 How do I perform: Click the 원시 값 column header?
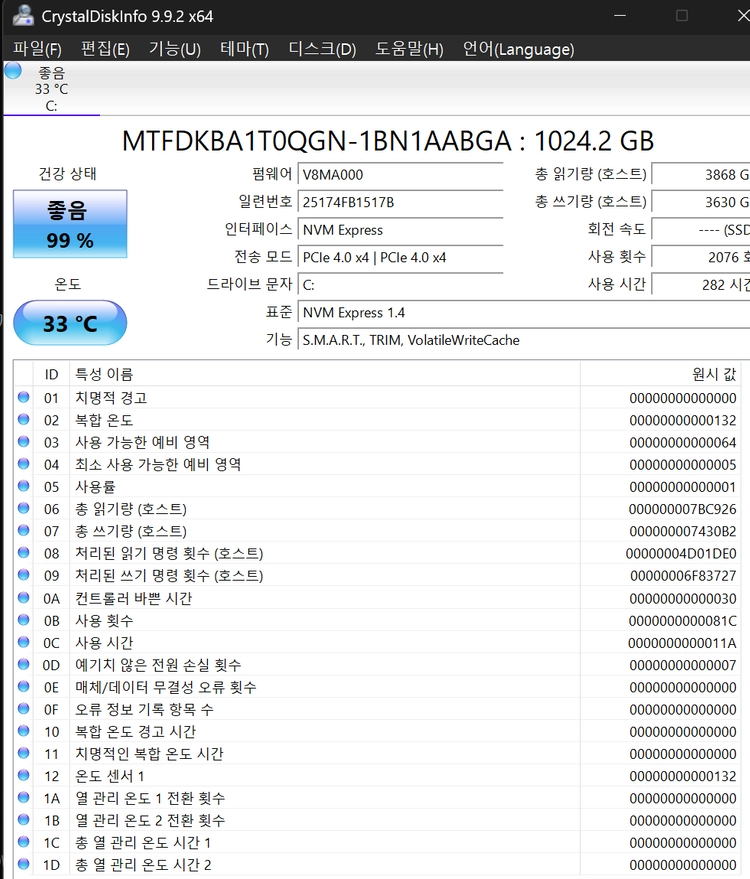660,374
